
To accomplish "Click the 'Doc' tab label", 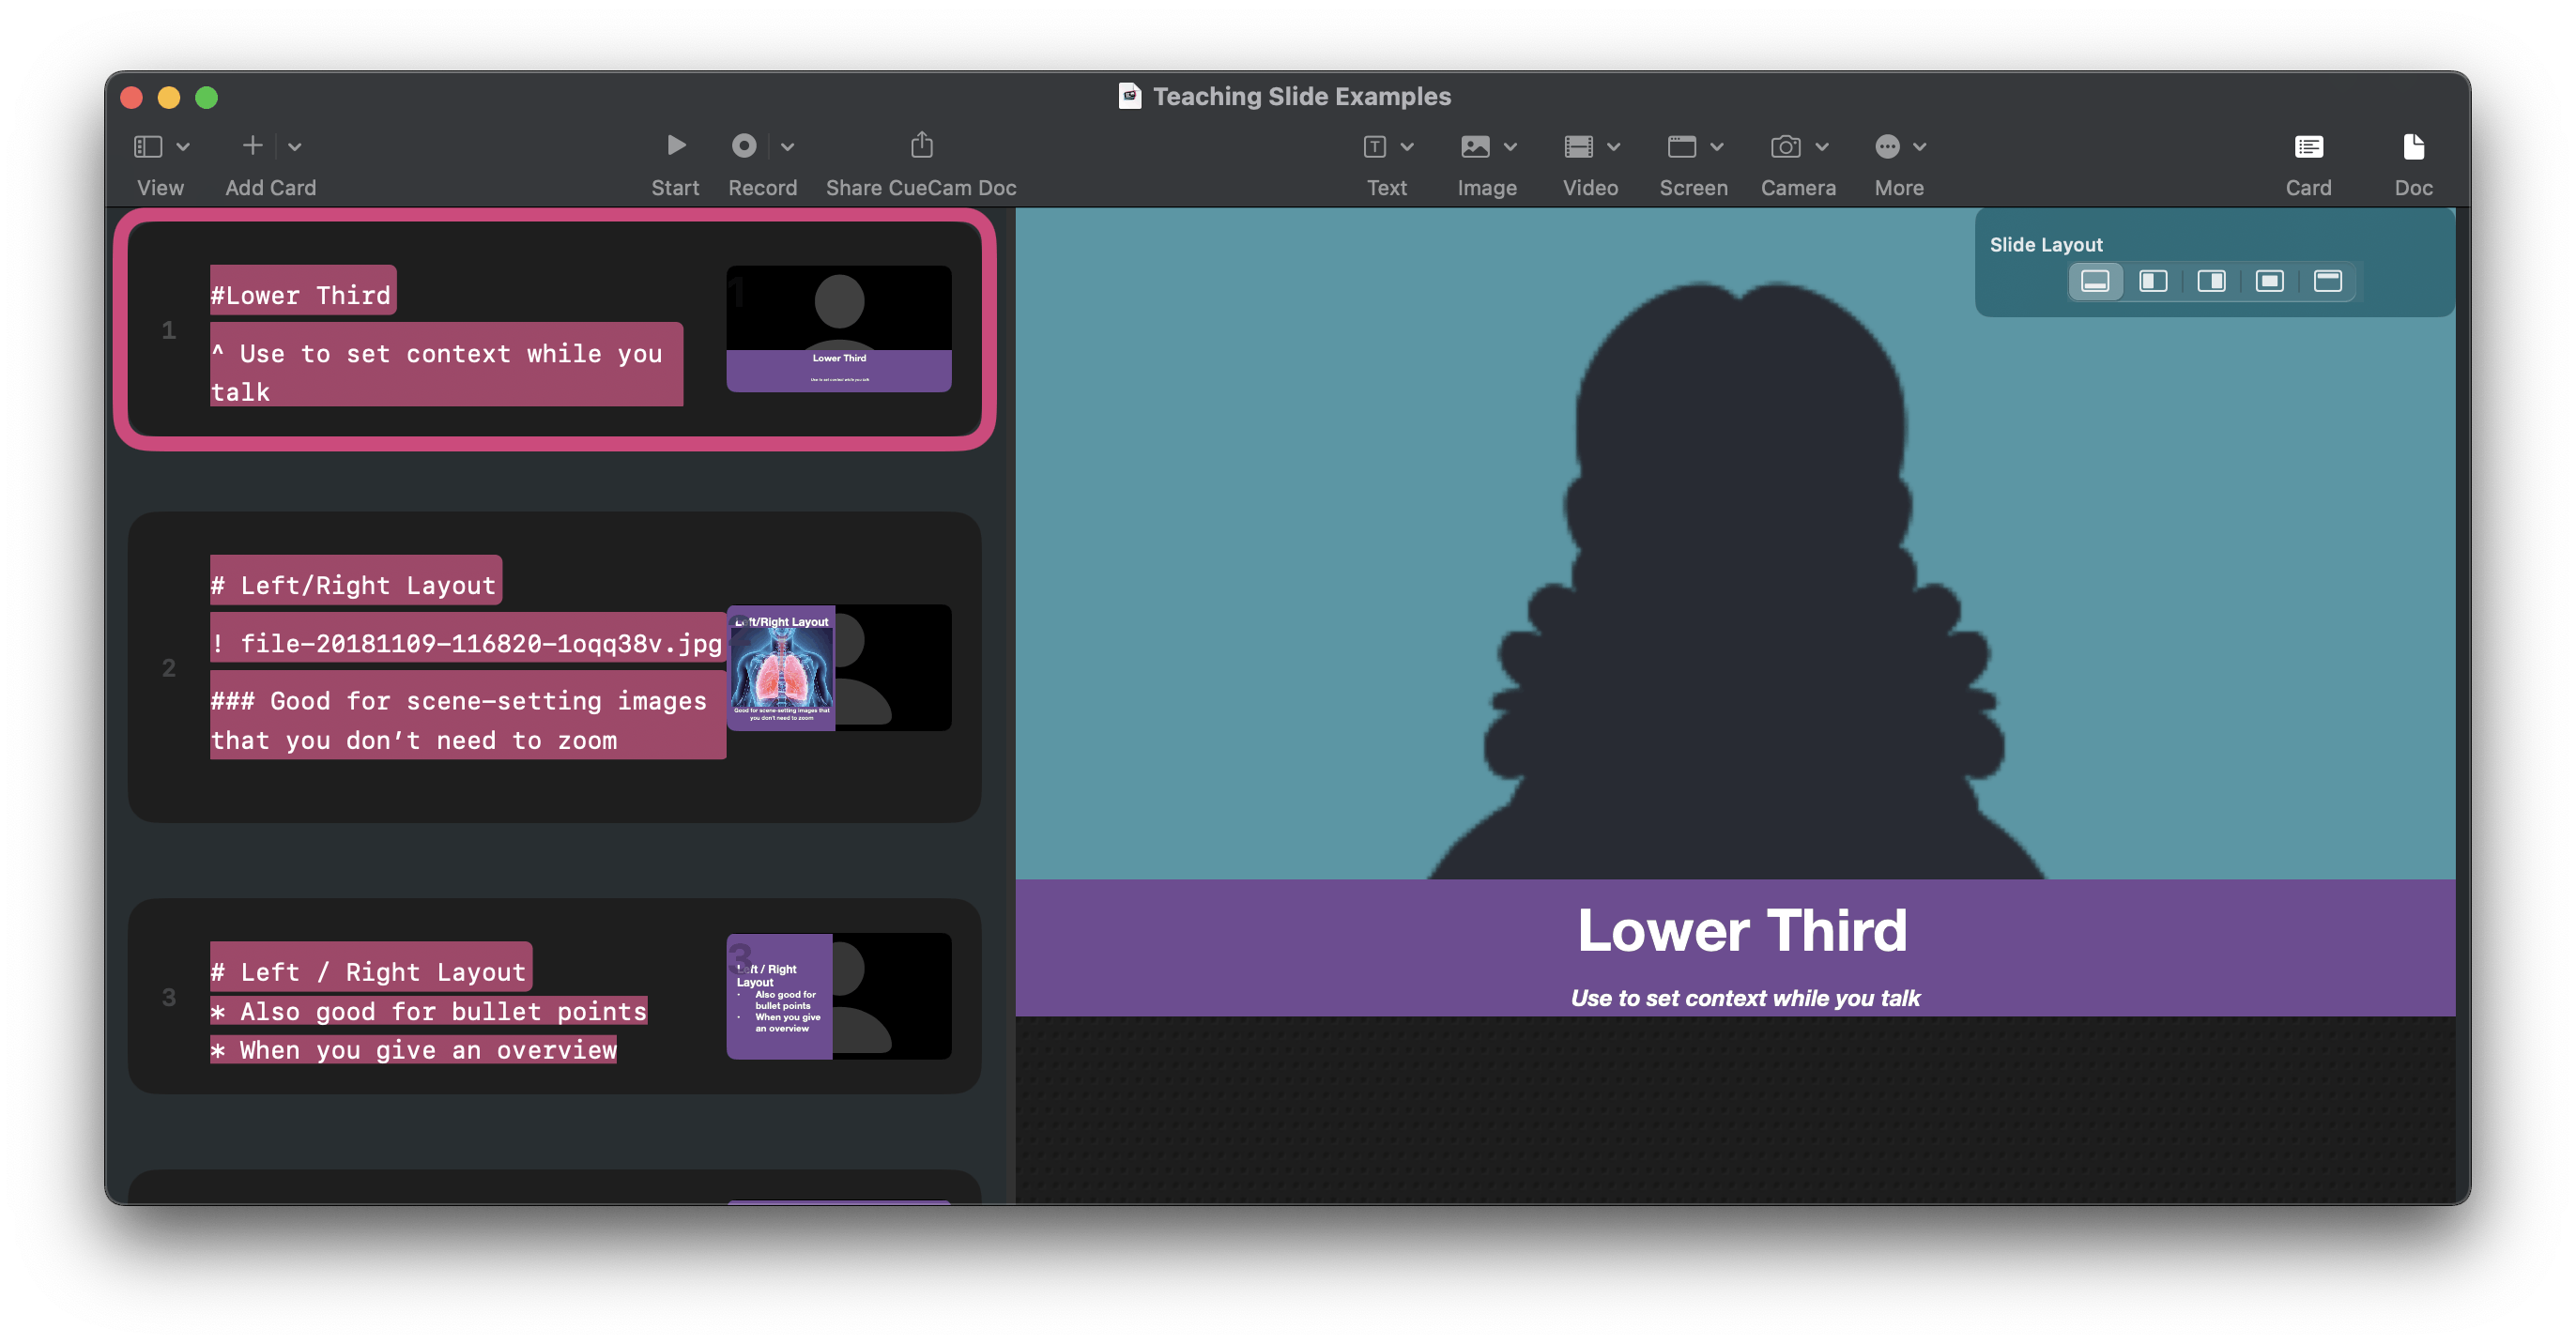I will [x=2413, y=187].
